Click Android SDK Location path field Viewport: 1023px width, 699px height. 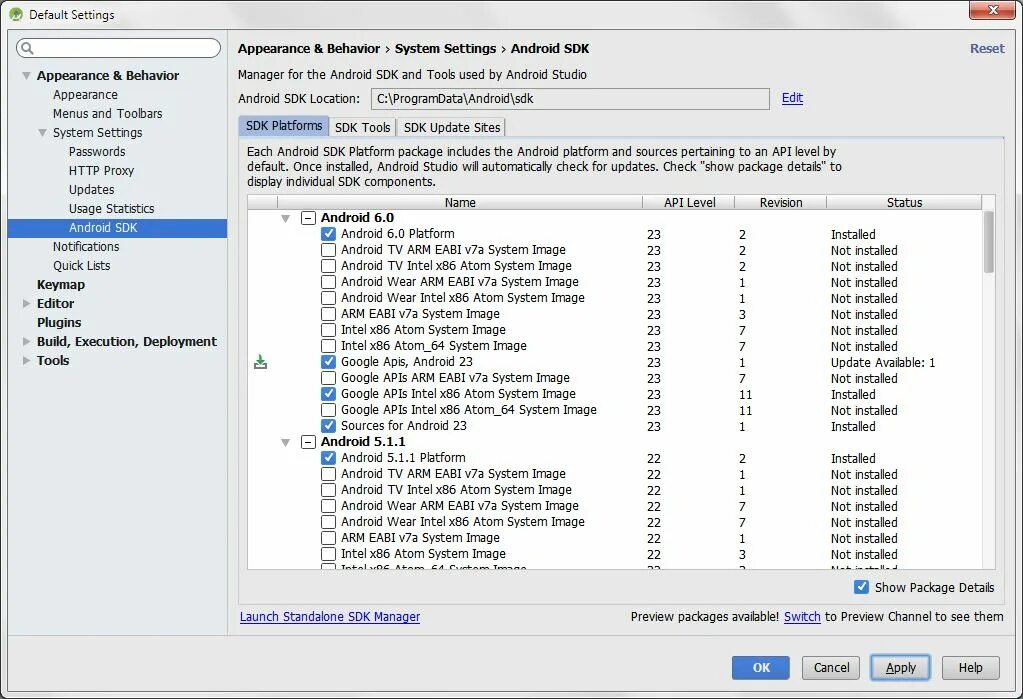tap(570, 99)
